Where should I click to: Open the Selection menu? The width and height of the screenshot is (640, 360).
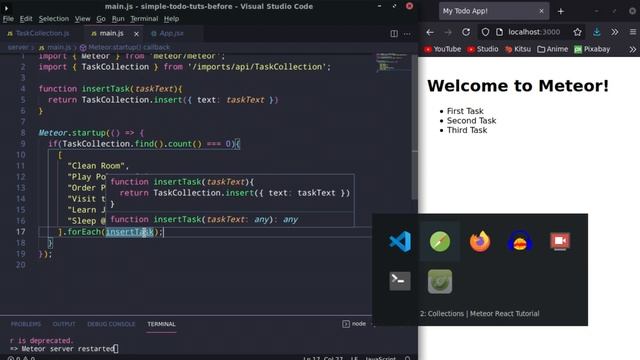tap(53, 19)
